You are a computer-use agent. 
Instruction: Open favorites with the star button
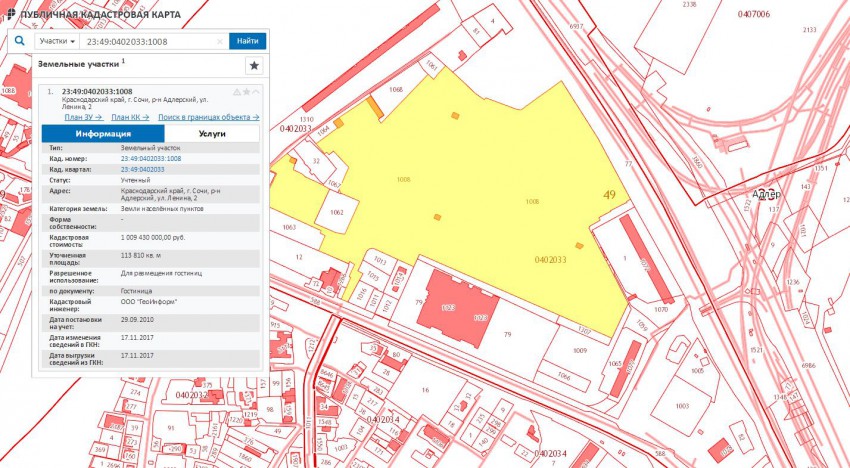click(x=254, y=65)
